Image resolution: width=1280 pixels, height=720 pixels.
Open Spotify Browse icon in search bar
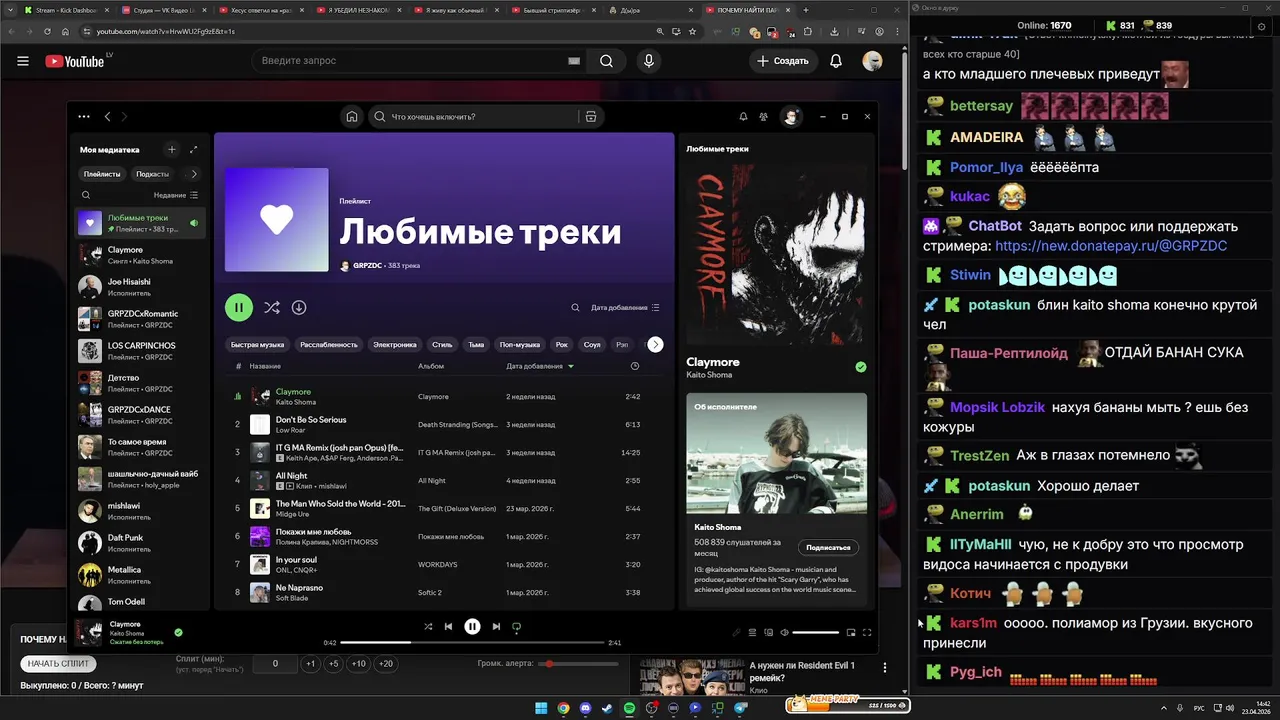click(591, 117)
